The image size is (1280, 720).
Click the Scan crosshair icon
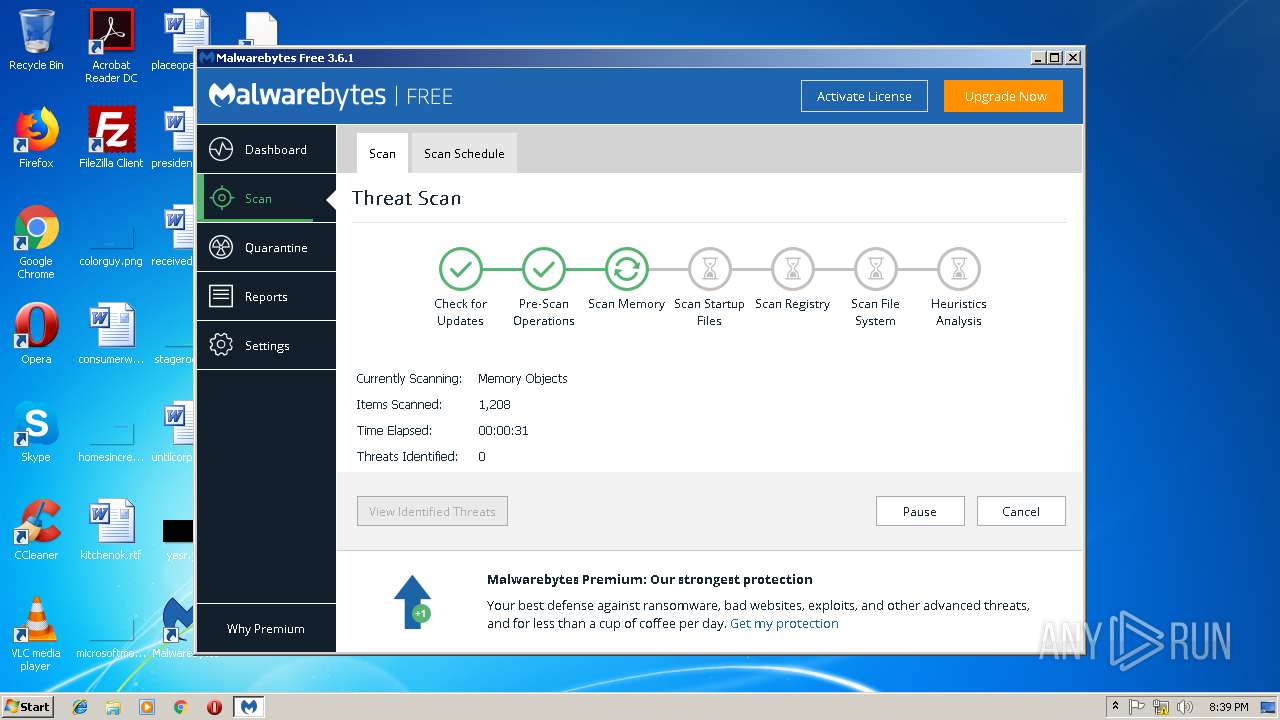pos(221,198)
